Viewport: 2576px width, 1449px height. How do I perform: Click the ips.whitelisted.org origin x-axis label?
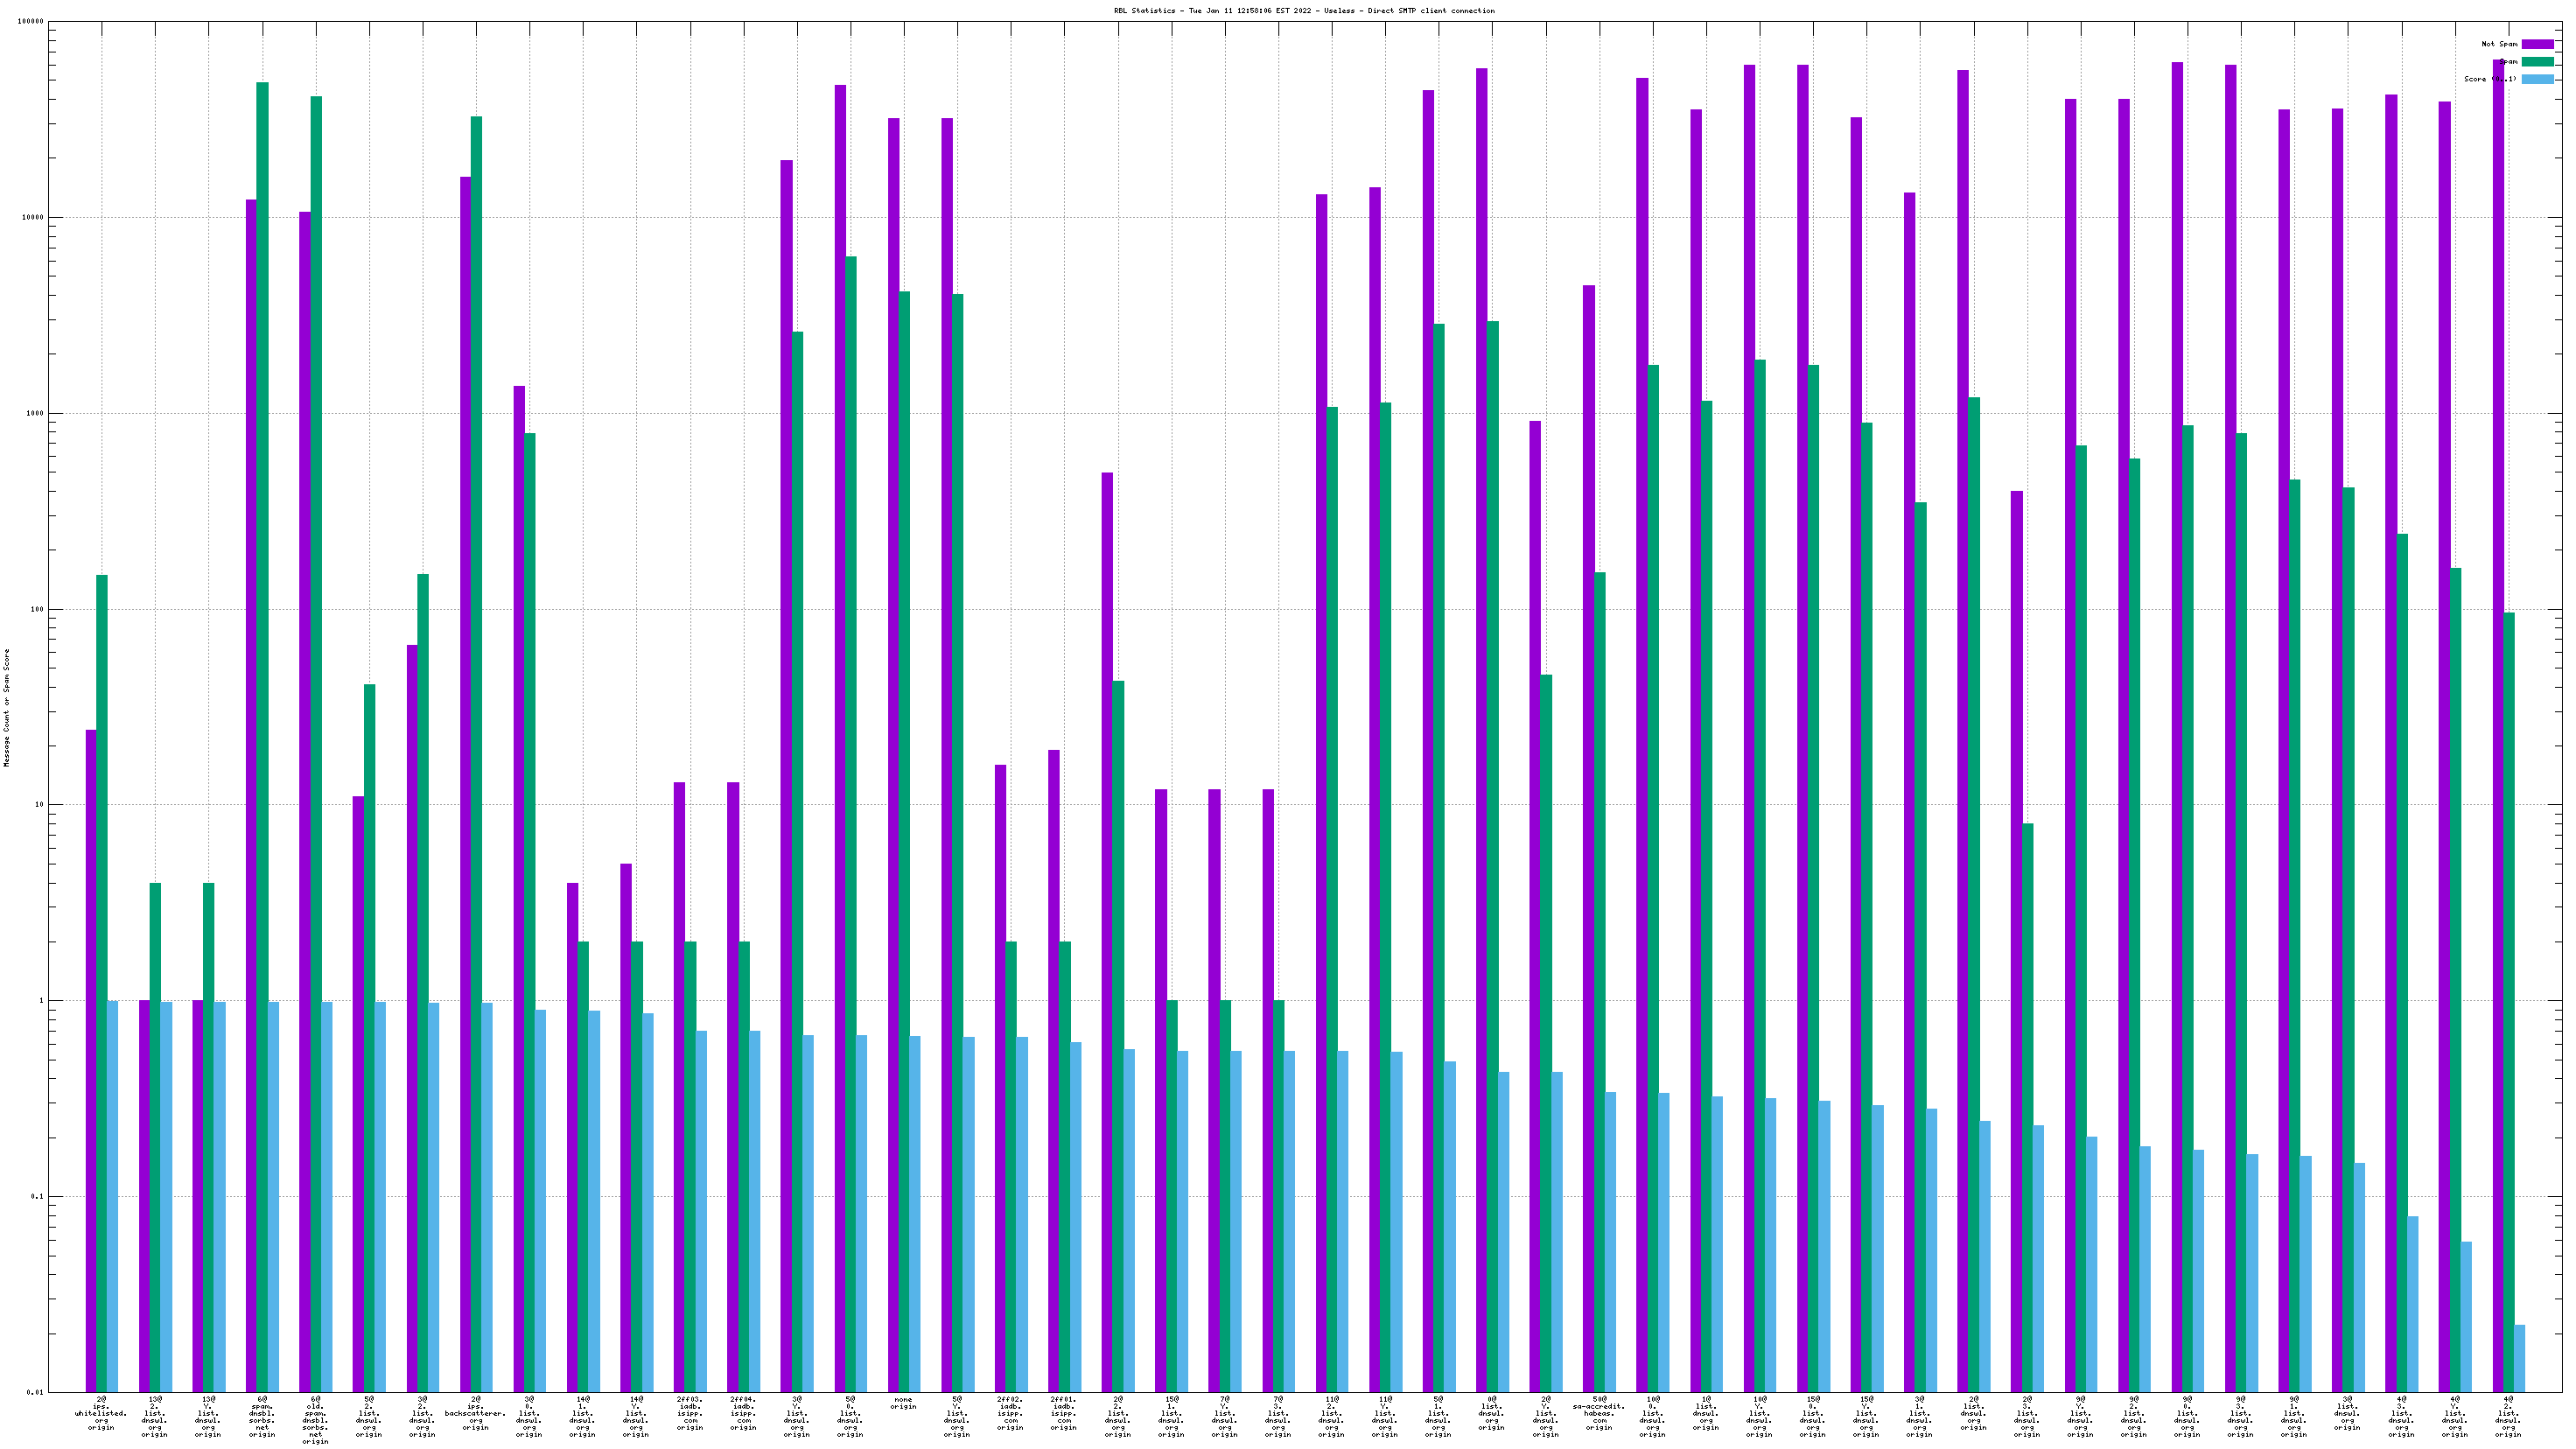coord(101,1413)
